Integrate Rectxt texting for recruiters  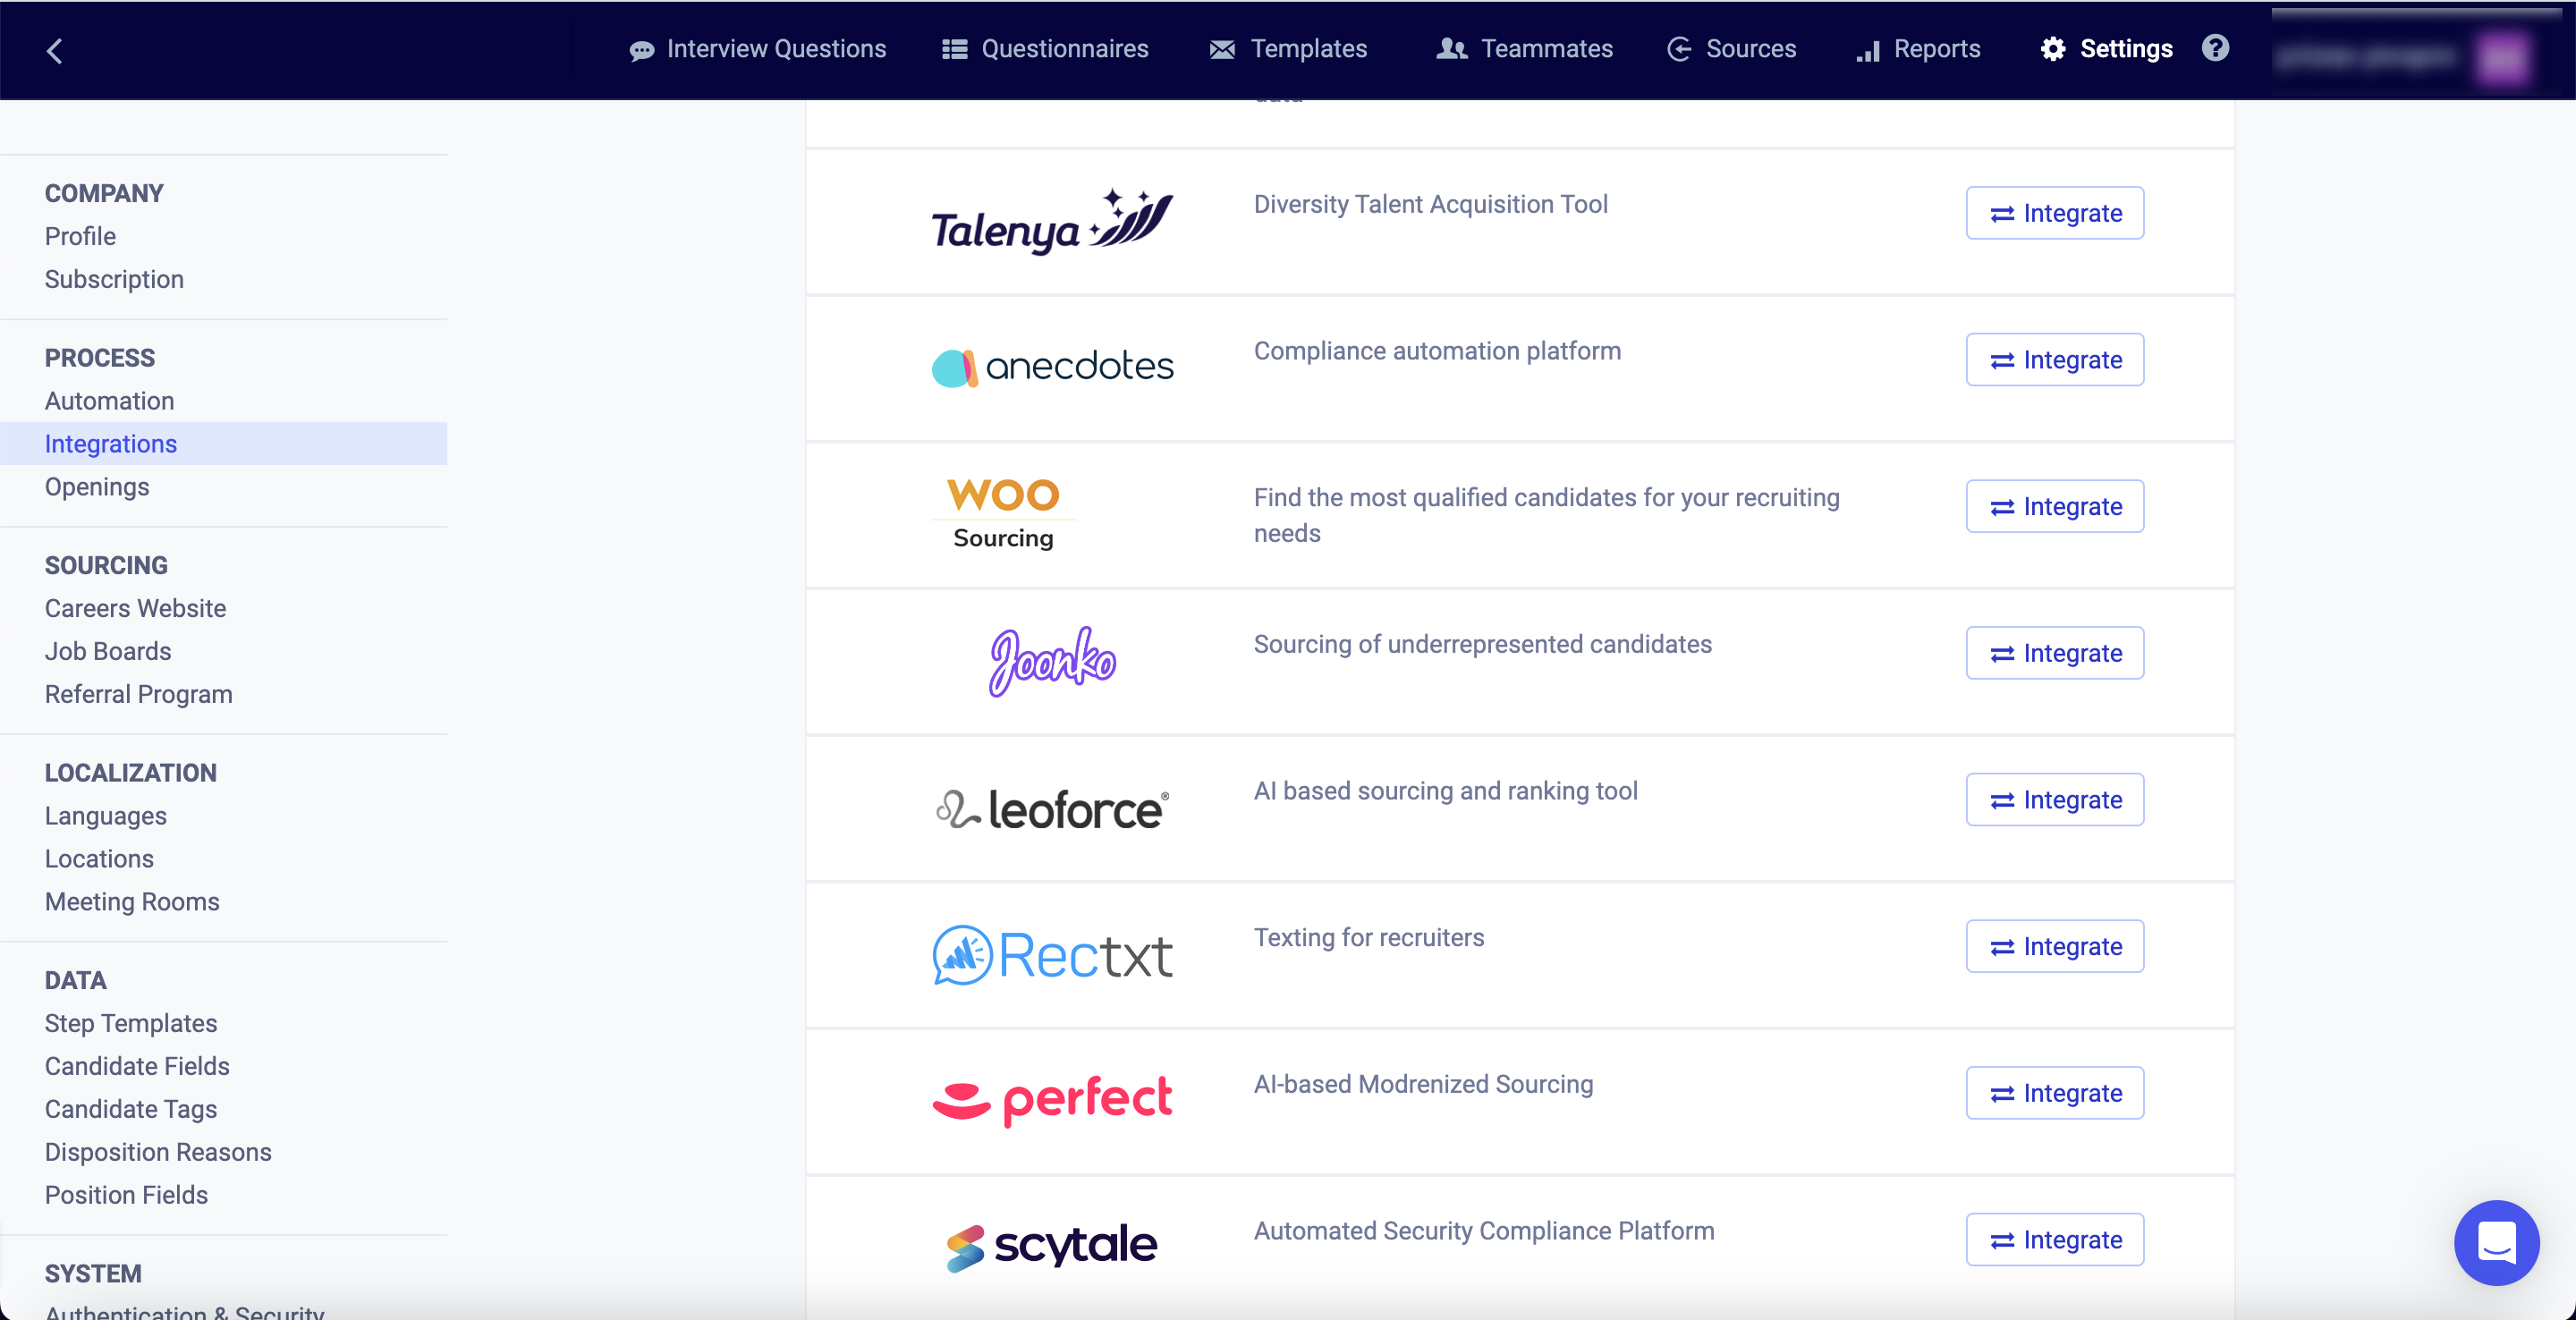[x=2054, y=946]
